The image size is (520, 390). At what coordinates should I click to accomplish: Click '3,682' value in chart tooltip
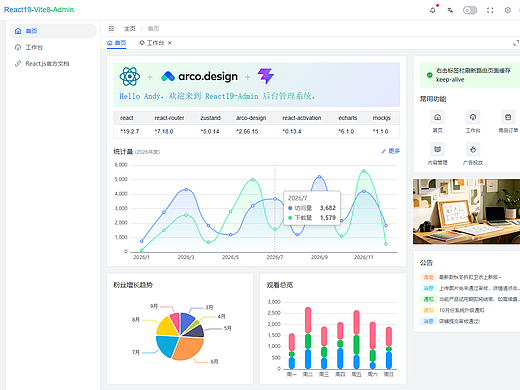pos(328,208)
